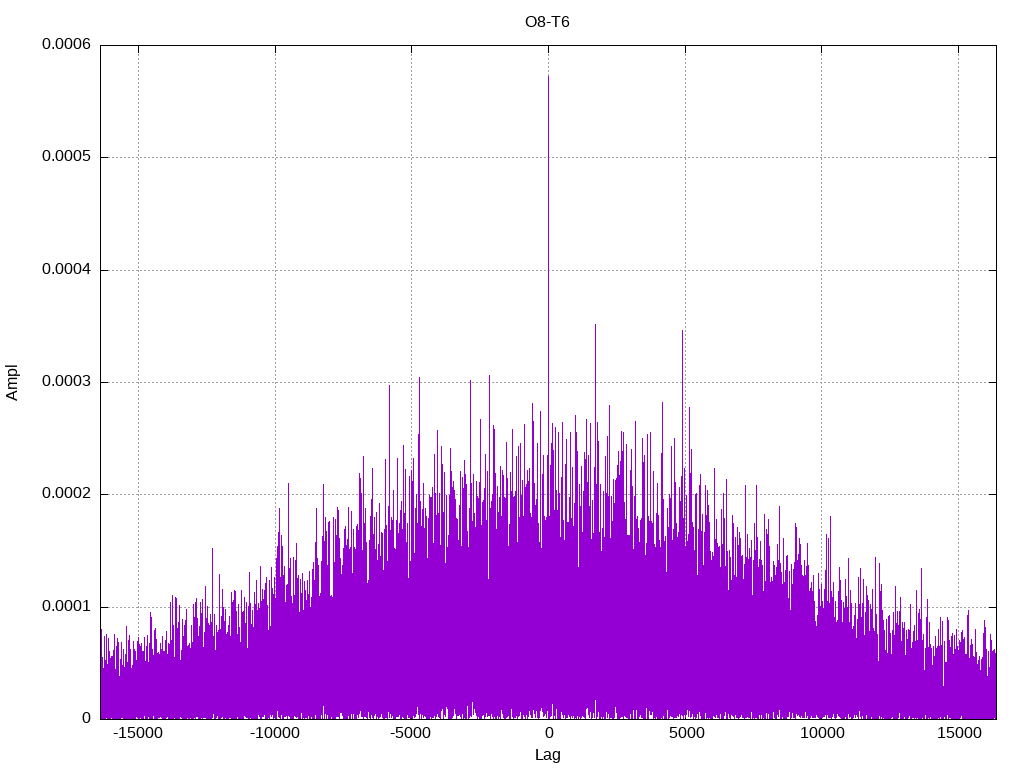
Task: Click y-axis tick value 0.0003
Action: [x=66, y=381]
